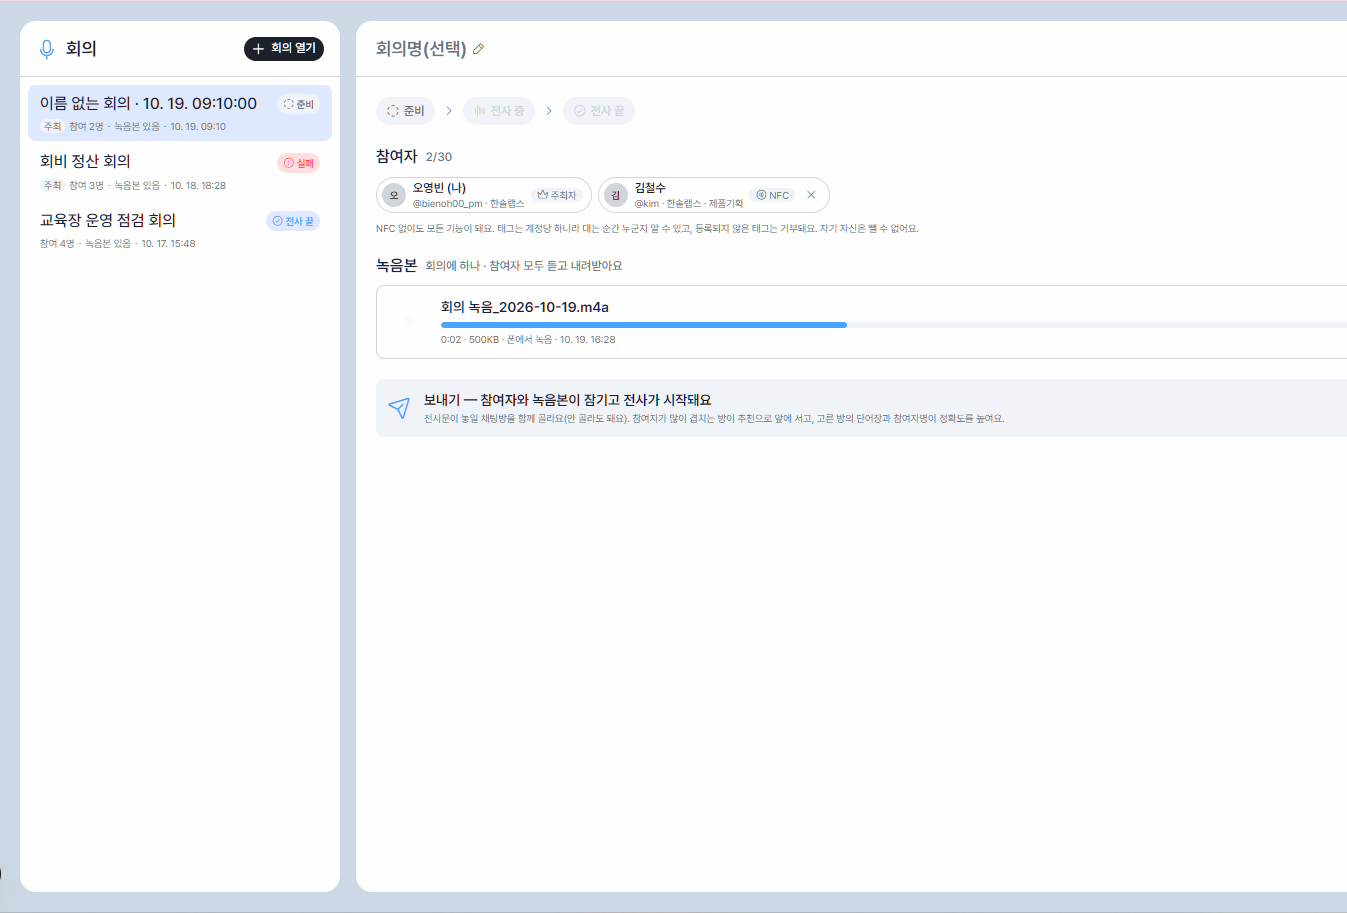Click 보내기 — 참여자와 녹음본이 잠기고 banner
The width and height of the screenshot is (1347, 913).
(861, 408)
